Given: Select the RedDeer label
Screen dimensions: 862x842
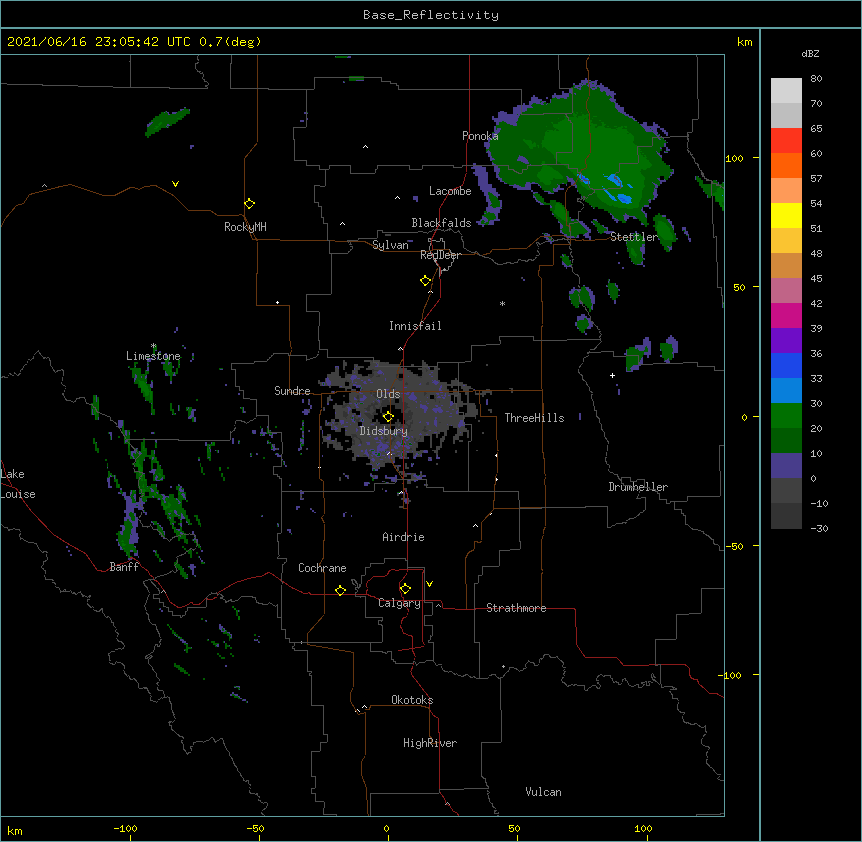Looking at the screenshot, I should 440,255.
